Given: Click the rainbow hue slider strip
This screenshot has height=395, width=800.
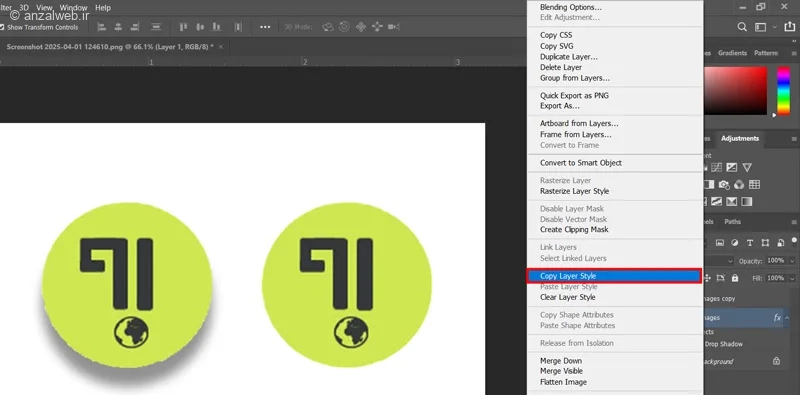Looking at the screenshot, I should 783,90.
